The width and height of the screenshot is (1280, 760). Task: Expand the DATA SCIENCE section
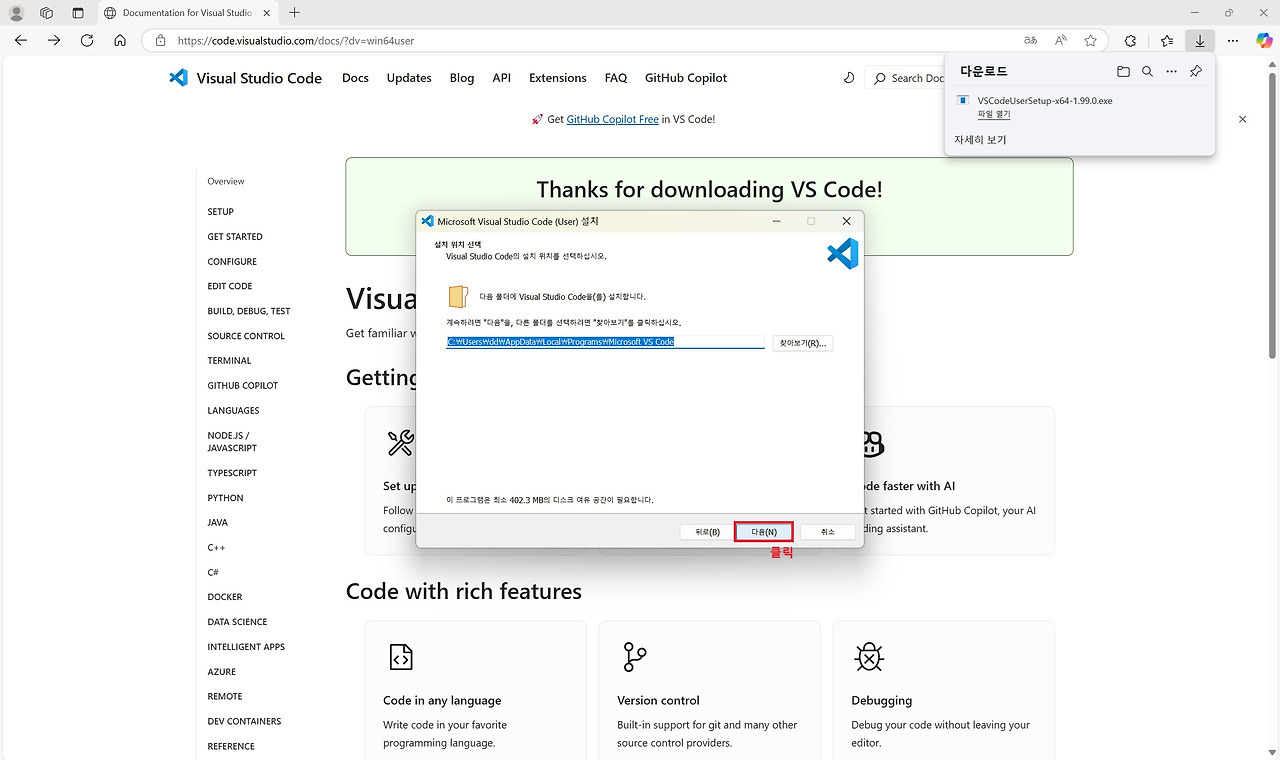(x=238, y=622)
